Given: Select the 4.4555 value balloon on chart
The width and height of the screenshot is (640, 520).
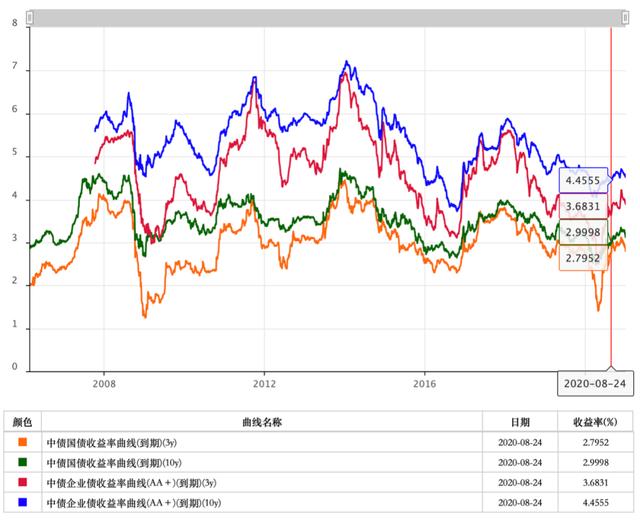Looking at the screenshot, I should click(583, 180).
